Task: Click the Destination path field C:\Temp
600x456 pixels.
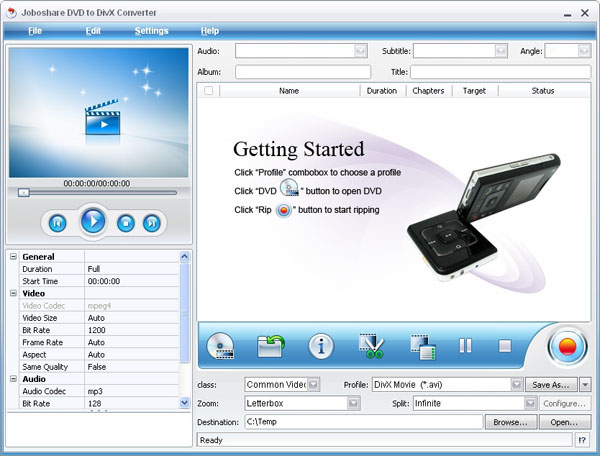Action: (364, 422)
